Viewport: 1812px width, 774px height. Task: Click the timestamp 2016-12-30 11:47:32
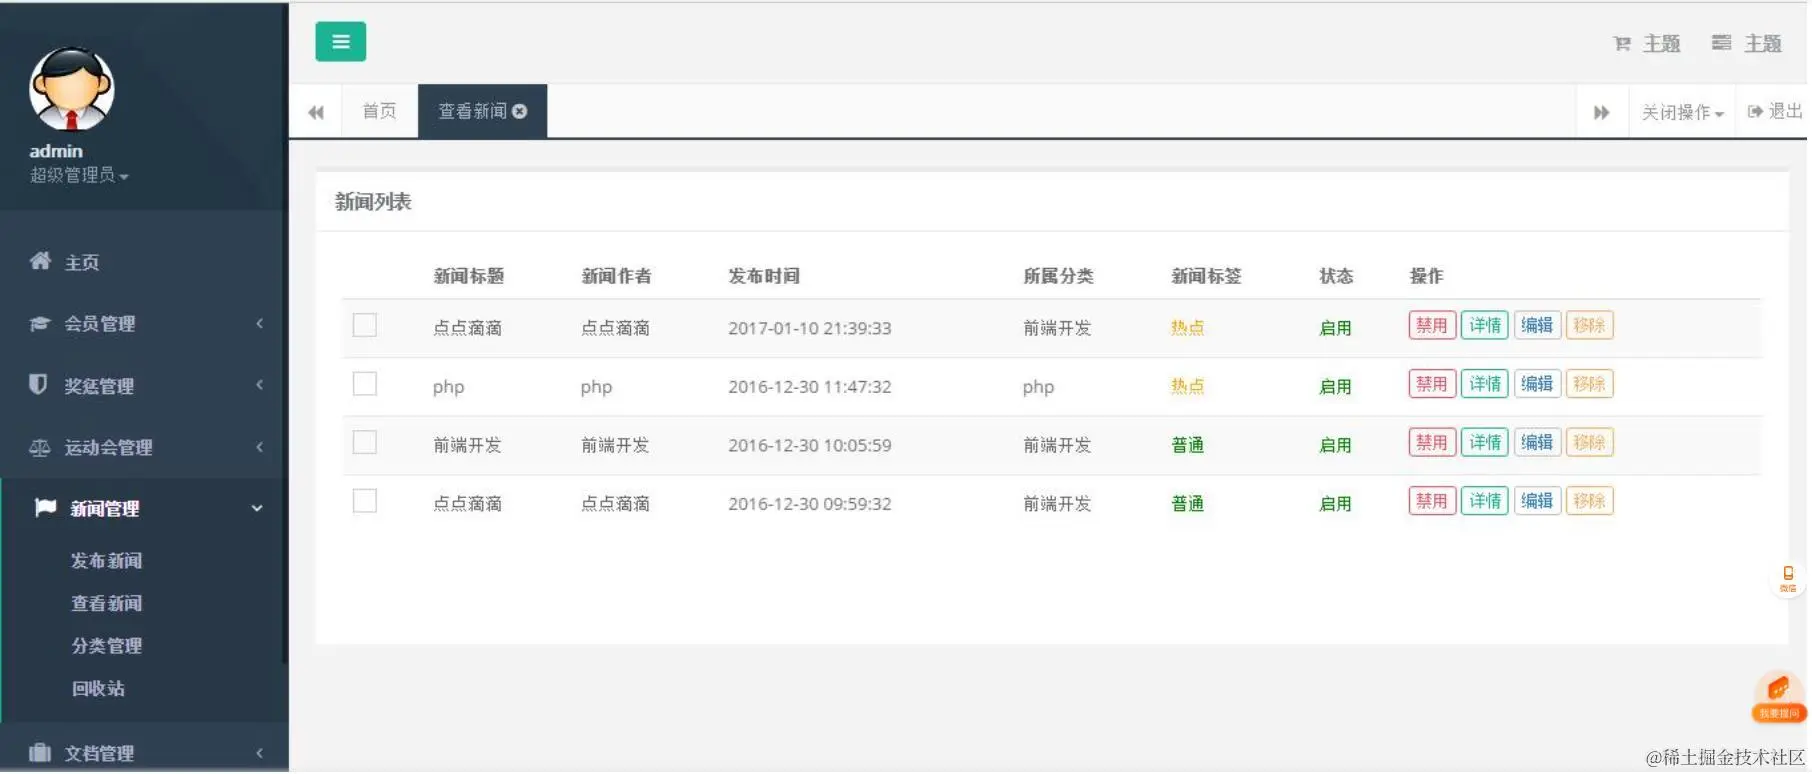tap(809, 387)
